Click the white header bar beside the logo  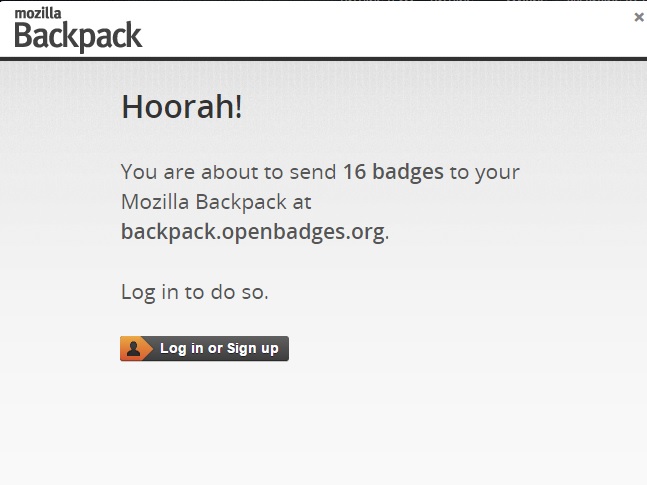pyautogui.click(x=371, y=30)
